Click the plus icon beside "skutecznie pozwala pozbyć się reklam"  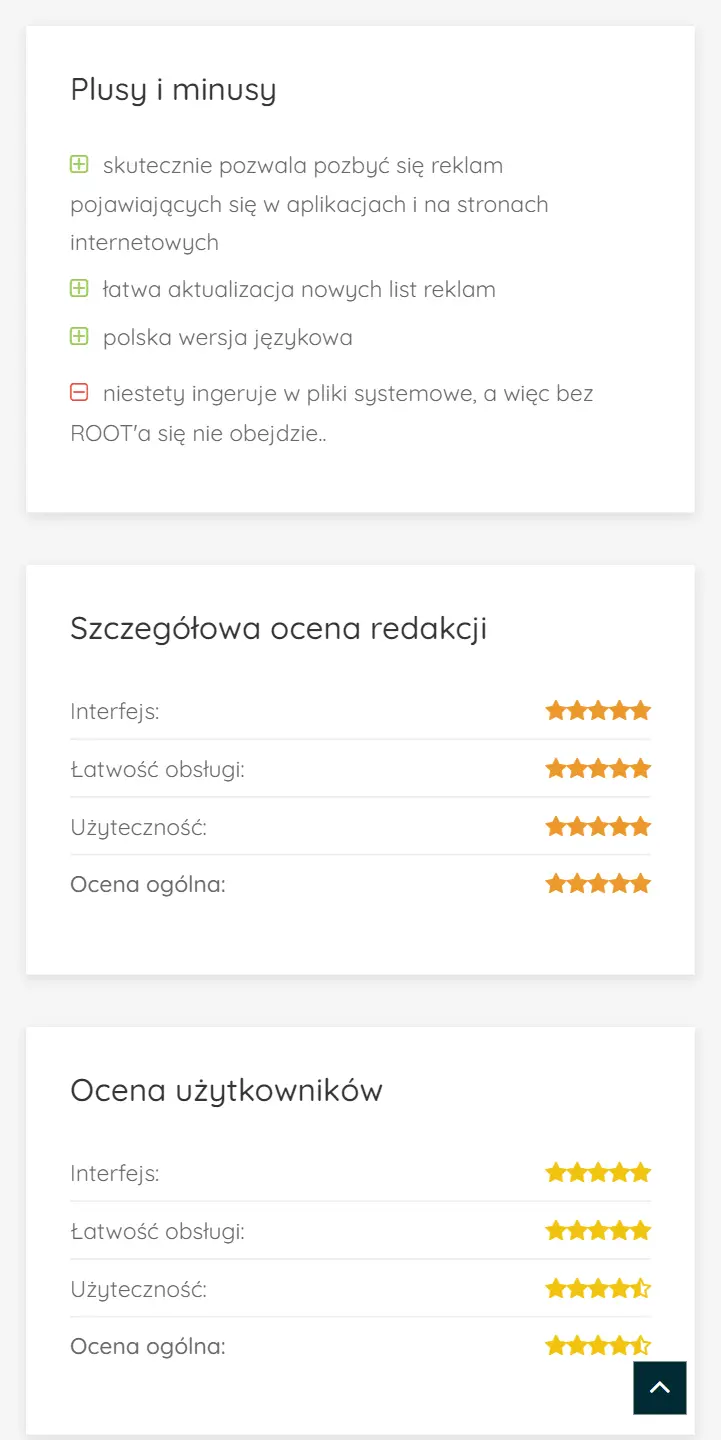[79, 164]
